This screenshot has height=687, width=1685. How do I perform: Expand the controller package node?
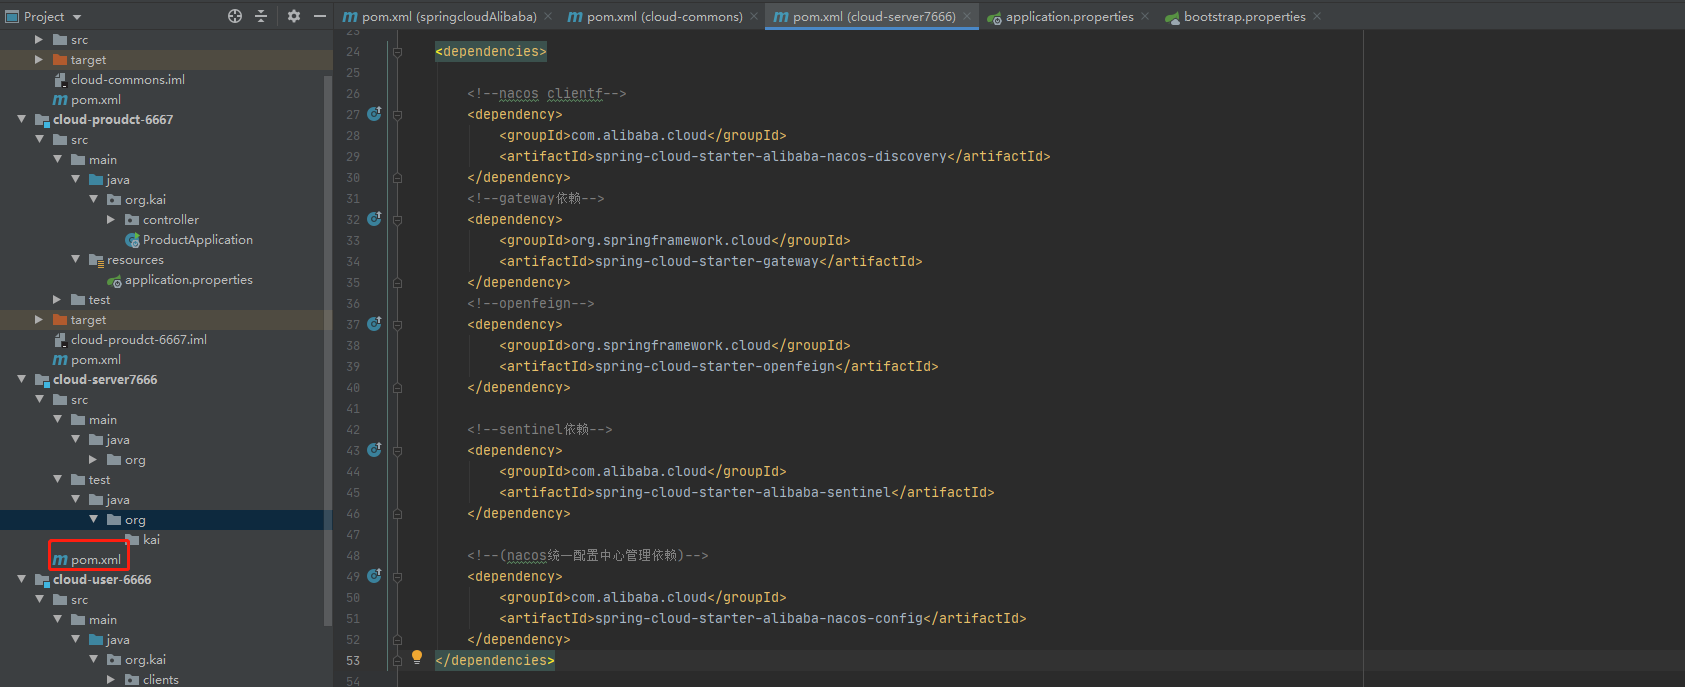[111, 219]
